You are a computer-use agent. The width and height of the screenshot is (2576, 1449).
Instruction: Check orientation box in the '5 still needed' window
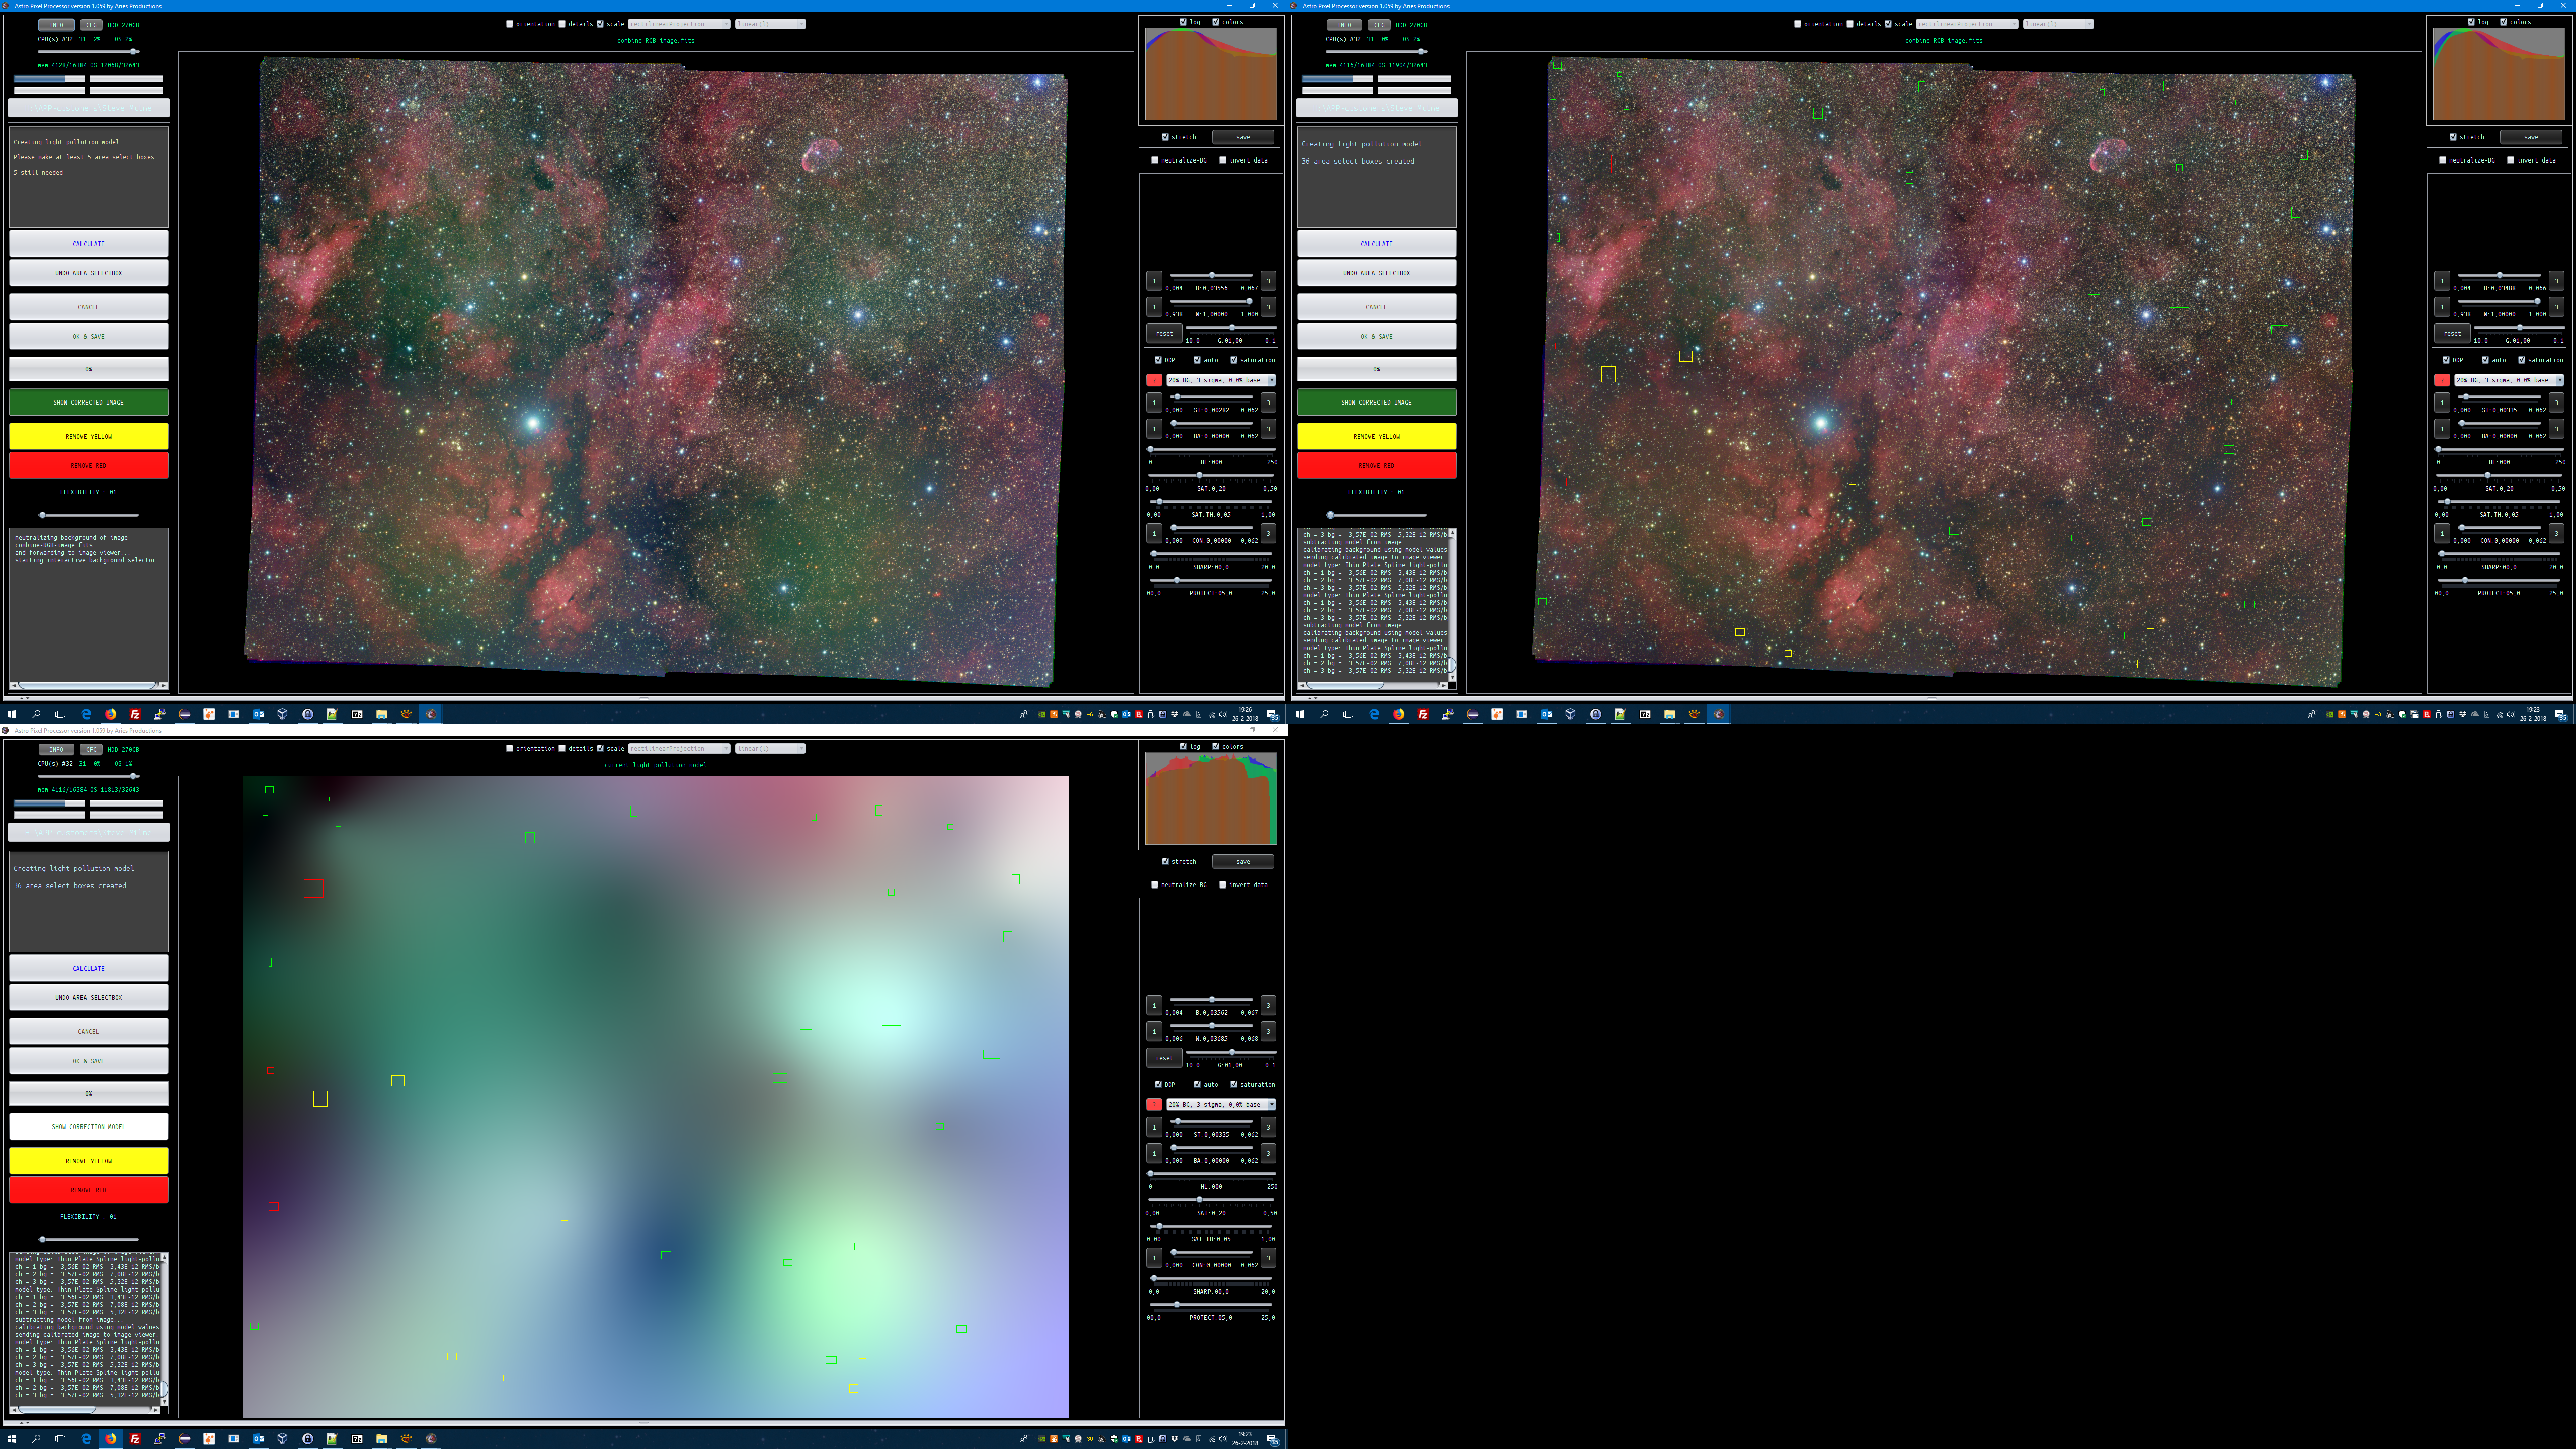510,24
